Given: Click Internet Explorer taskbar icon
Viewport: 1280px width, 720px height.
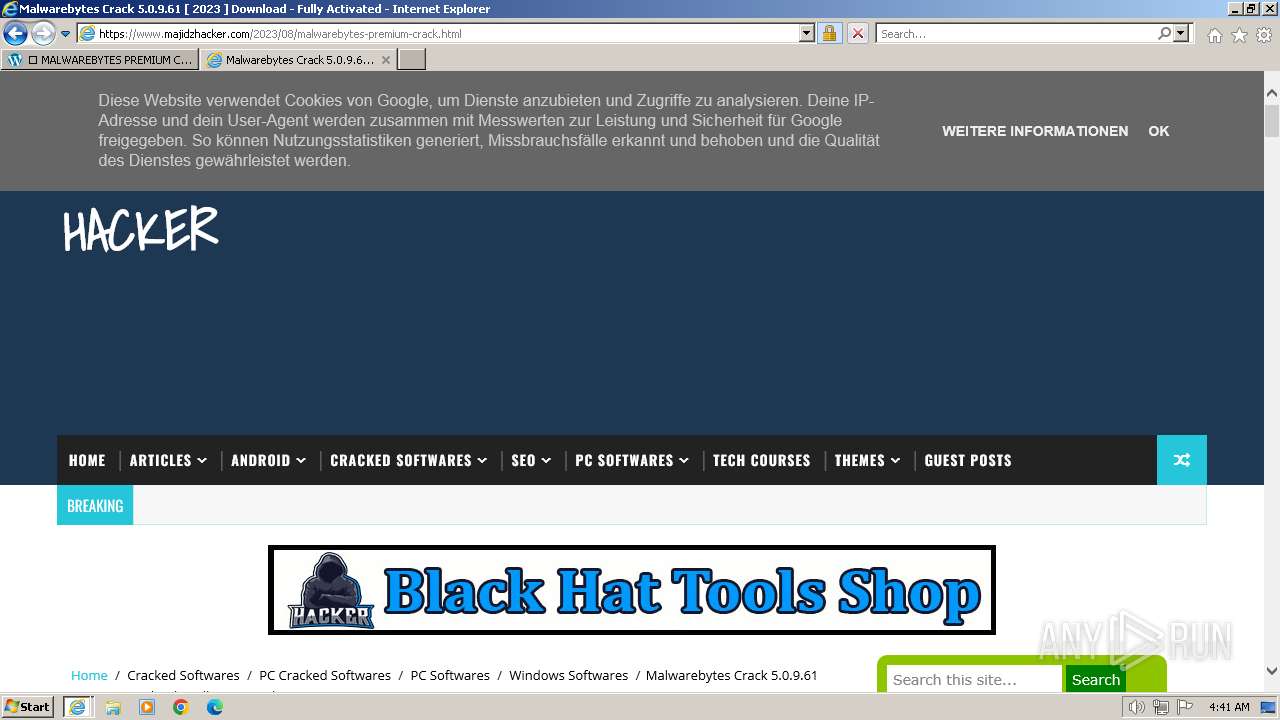Looking at the screenshot, I should click(77, 707).
